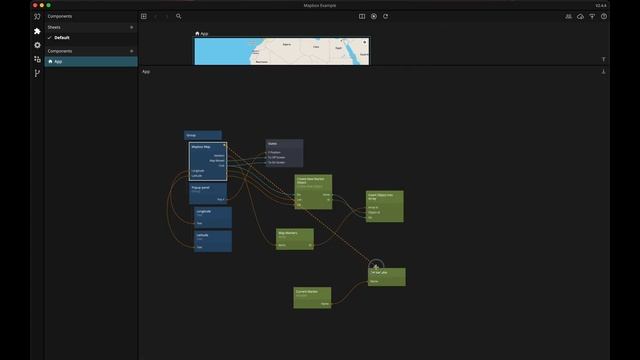Click the App breadcrumb above node canvas
The image size is (640, 360).
click(x=146, y=71)
